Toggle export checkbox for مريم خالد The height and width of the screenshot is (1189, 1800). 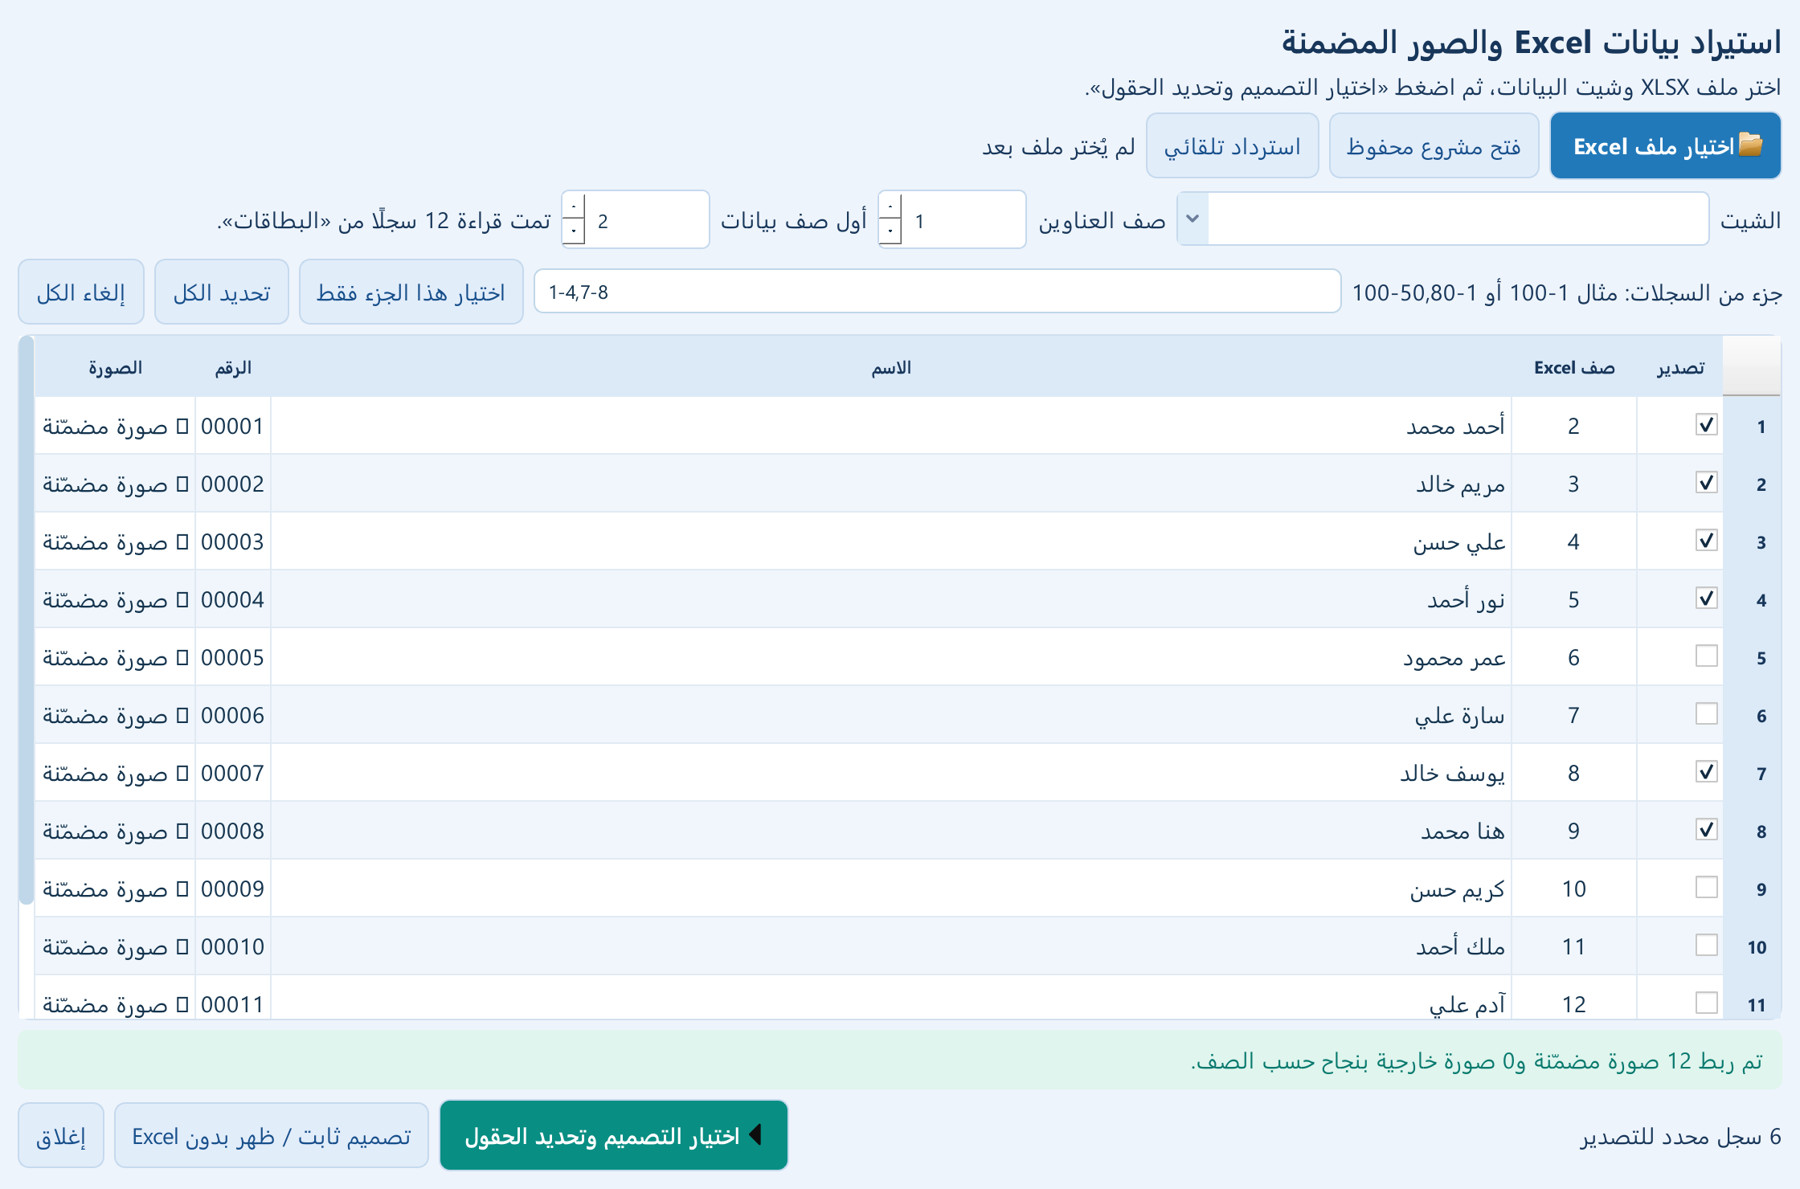(1706, 483)
